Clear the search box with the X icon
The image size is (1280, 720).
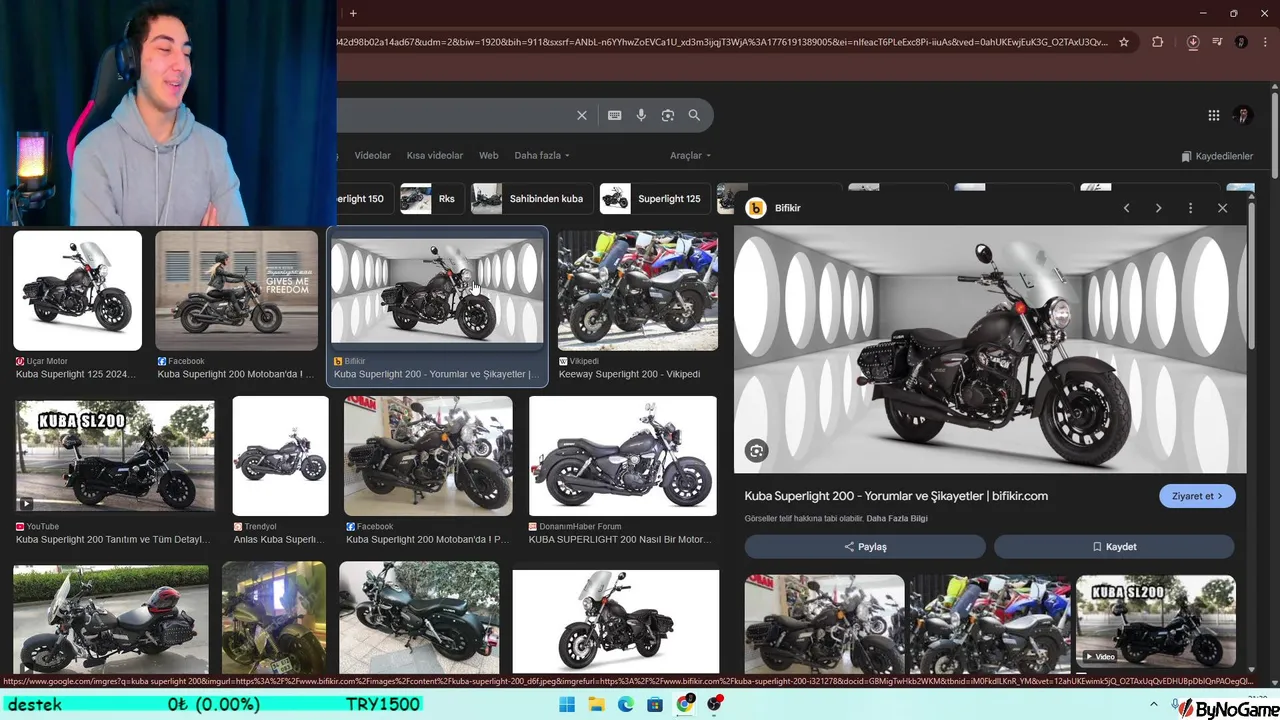coord(582,115)
